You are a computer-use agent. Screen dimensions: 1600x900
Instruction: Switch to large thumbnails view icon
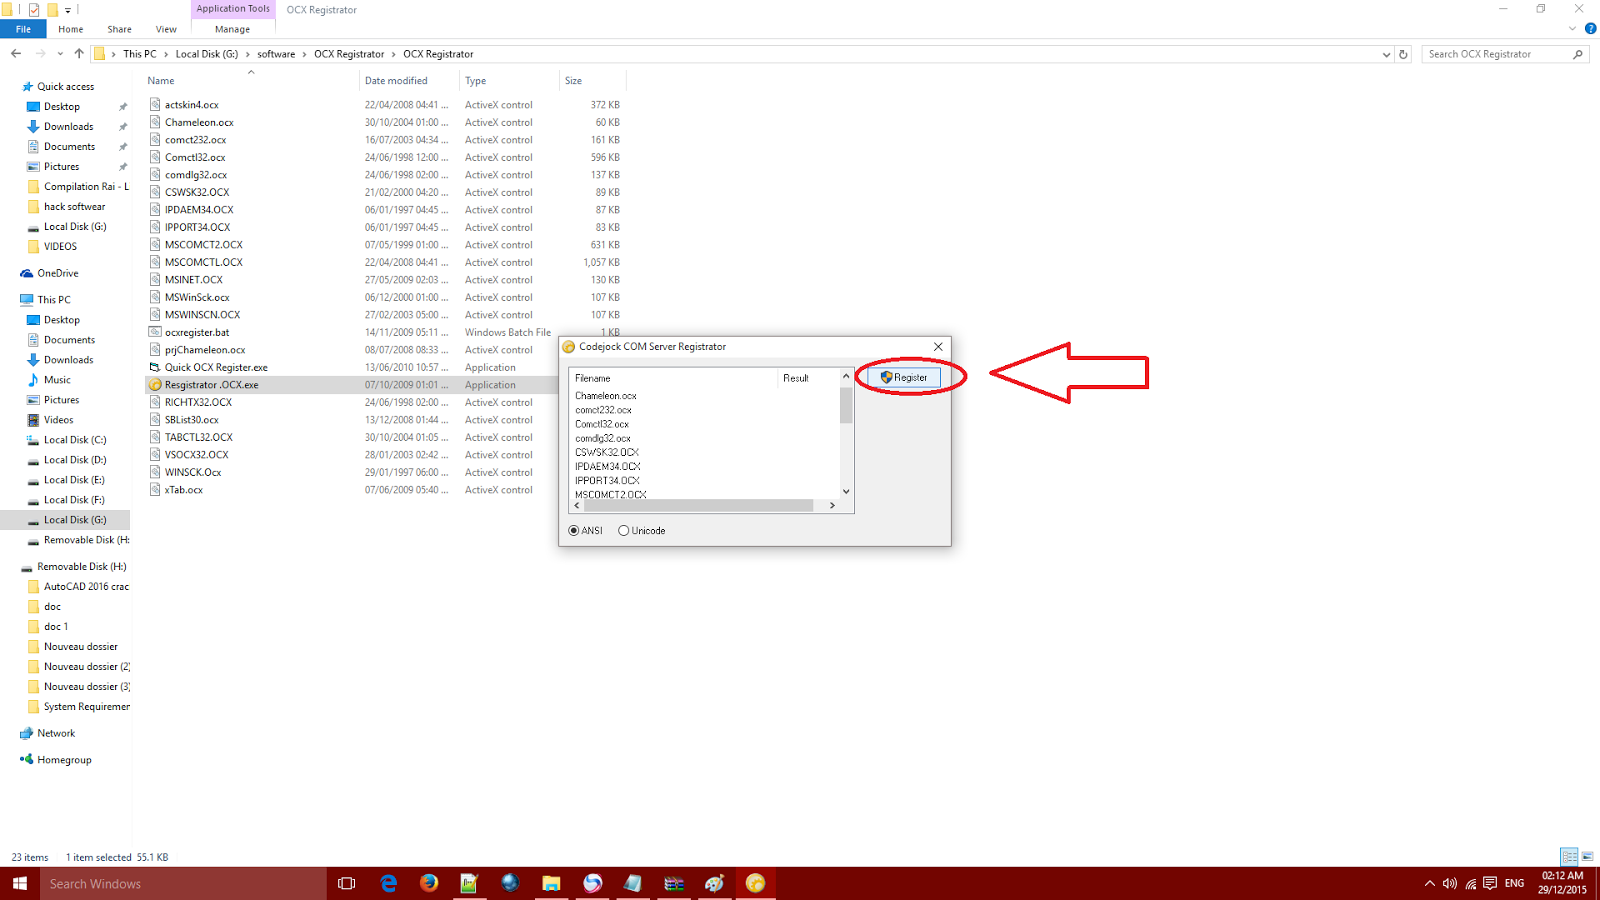point(1587,857)
